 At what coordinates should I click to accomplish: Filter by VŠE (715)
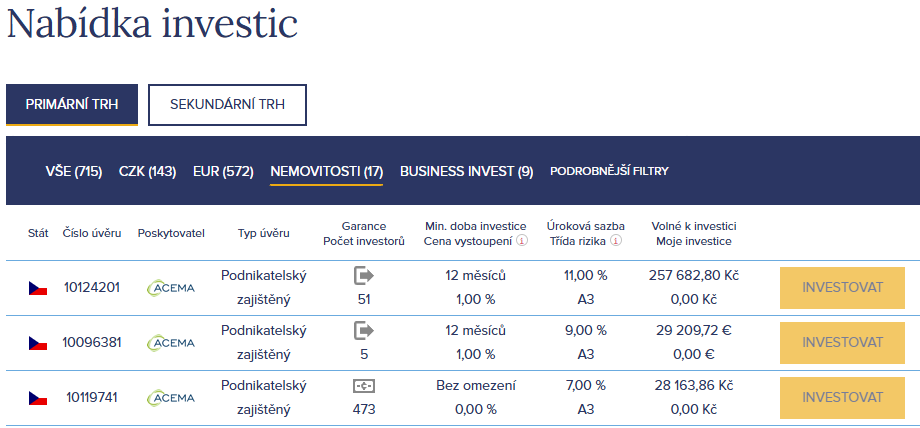coord(74,171)
